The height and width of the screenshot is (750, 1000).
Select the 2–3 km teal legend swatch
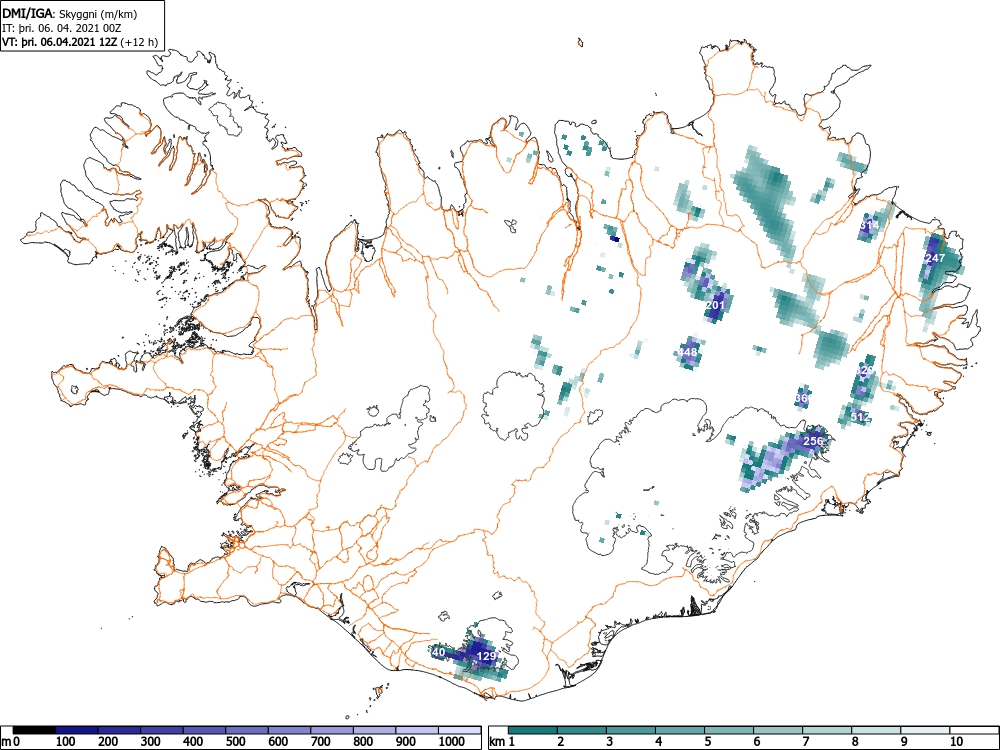[x=582, y=730]
